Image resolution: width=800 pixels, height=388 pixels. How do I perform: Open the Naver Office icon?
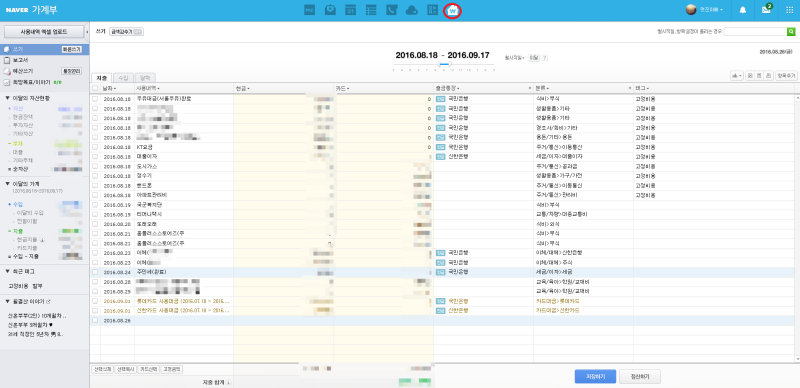tap(433, 10)
